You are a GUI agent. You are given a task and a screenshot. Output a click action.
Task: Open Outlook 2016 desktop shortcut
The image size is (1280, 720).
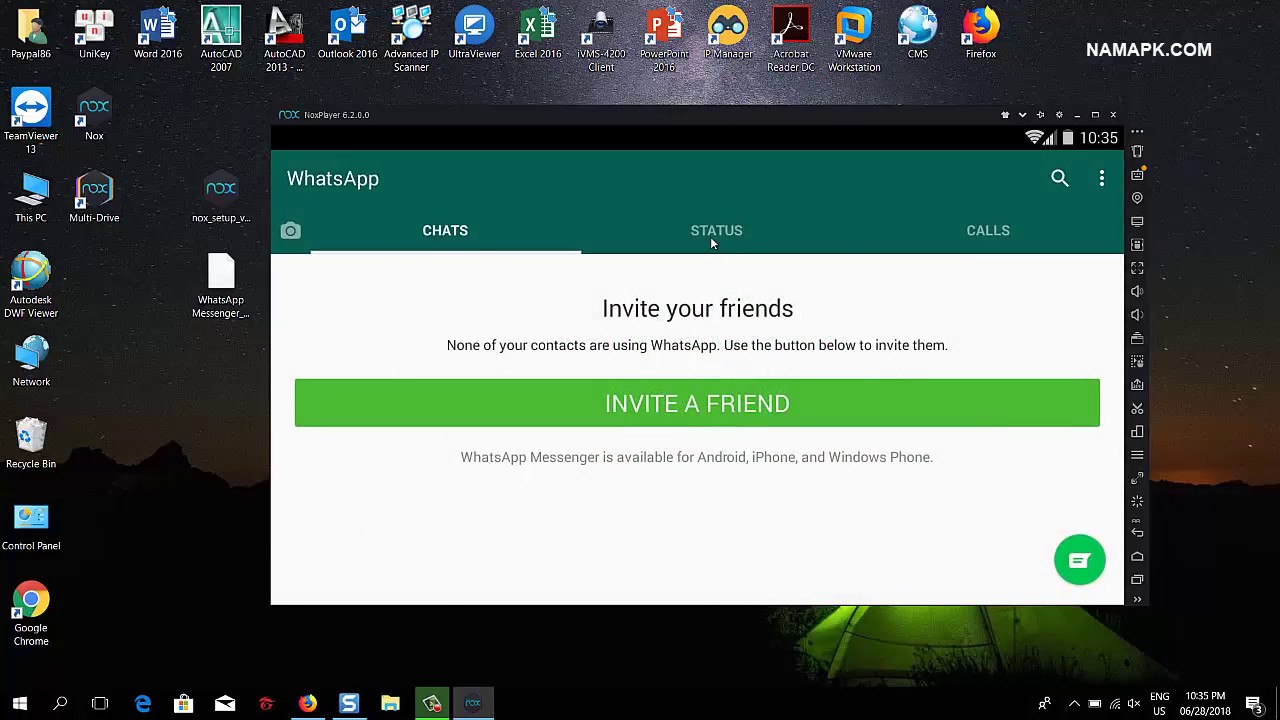click(347, 34)
